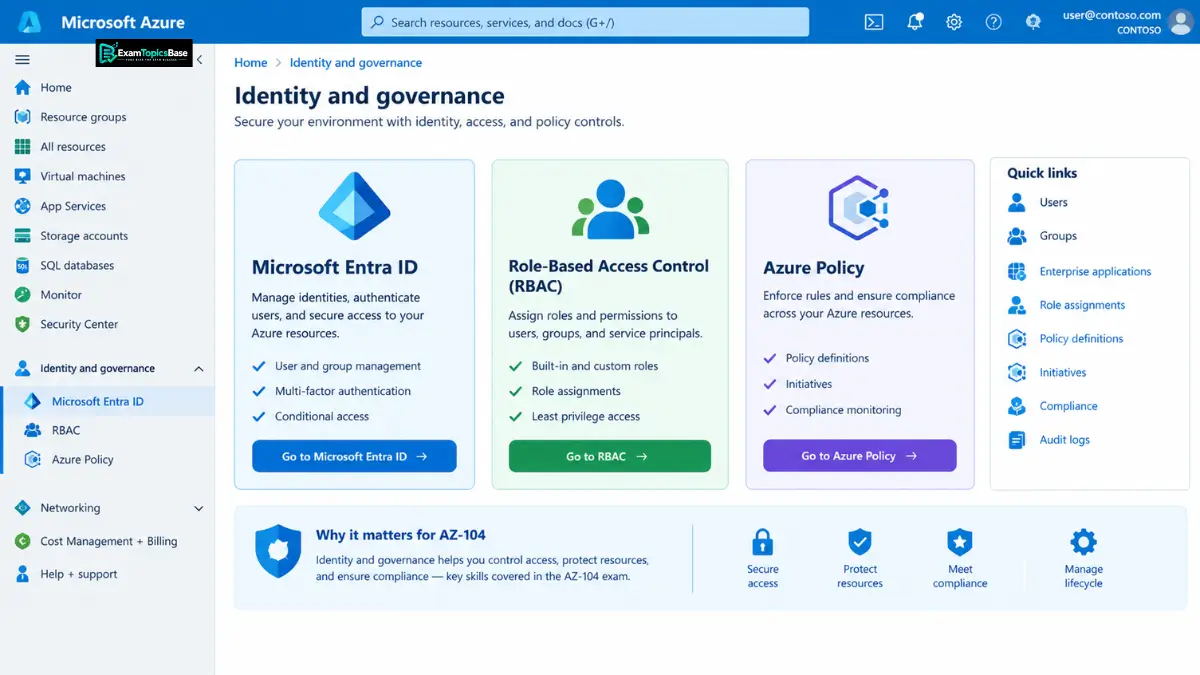
Task: Click the Manage lifecycle gear icon
Action: point(1083,542)
